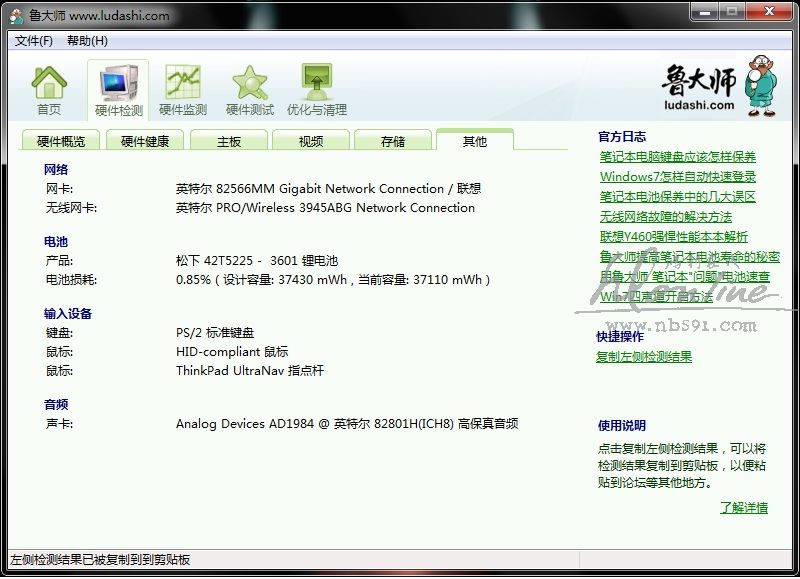Open the 文件(F) menu

point(34,41)
